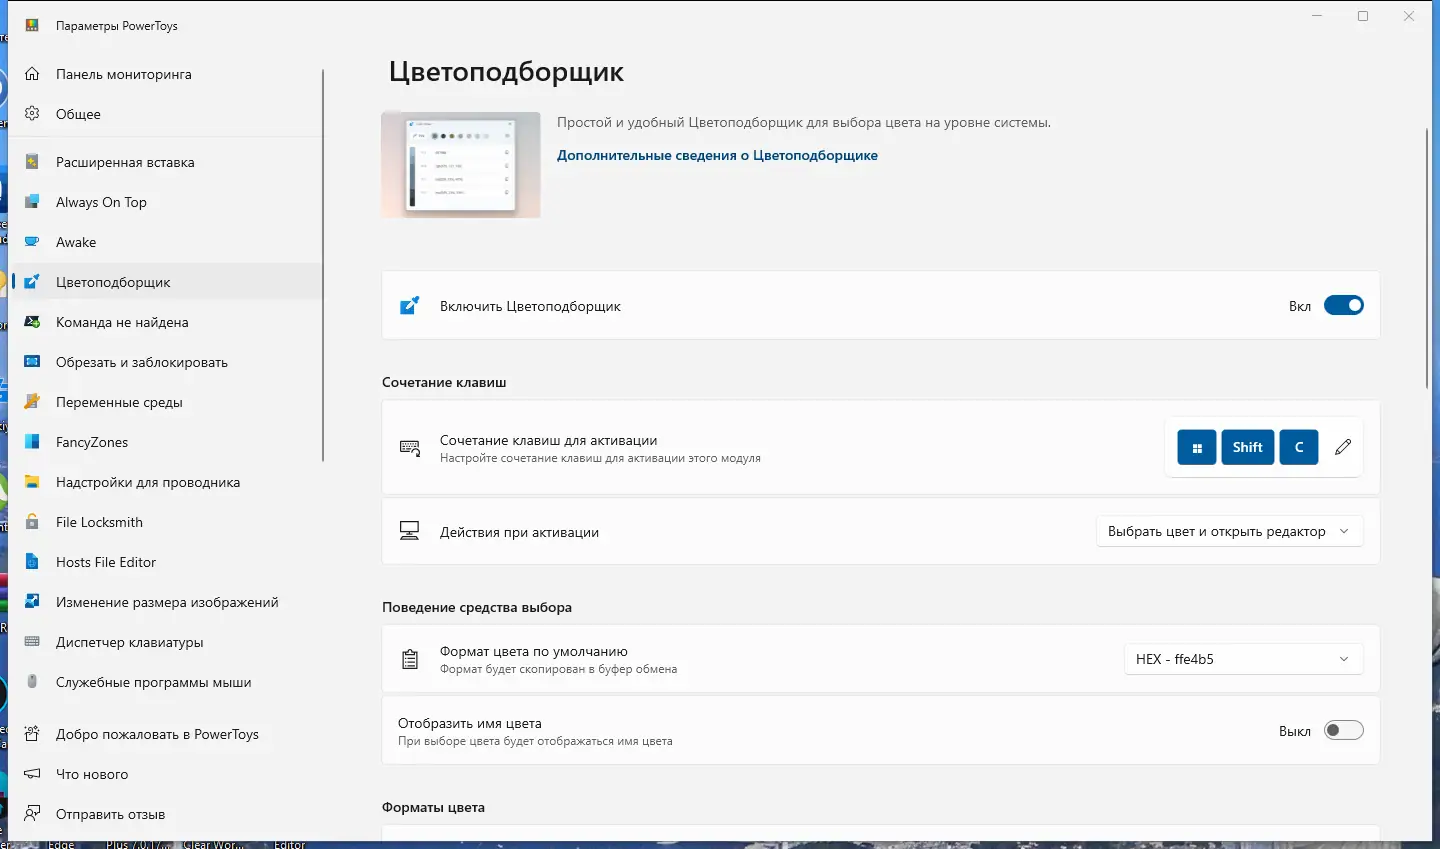Click the color picker icon beside Включить Цветоподборщик
The height and width of the screenshot is (849, 1440).
[x=410, y=306]
